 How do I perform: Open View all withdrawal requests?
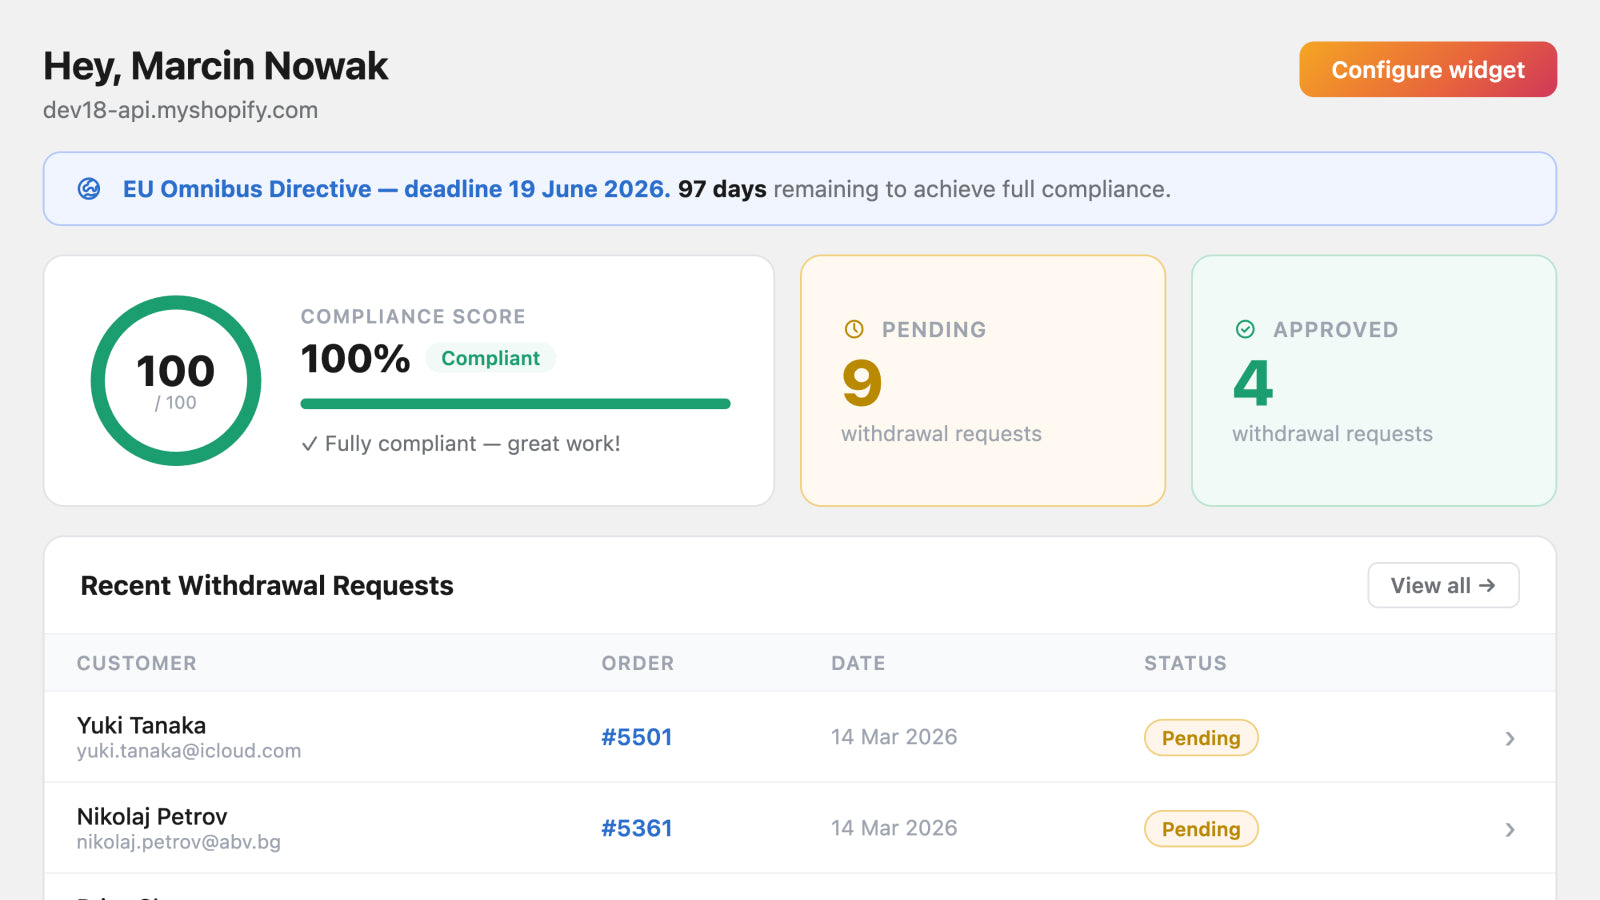point(1443,585)
